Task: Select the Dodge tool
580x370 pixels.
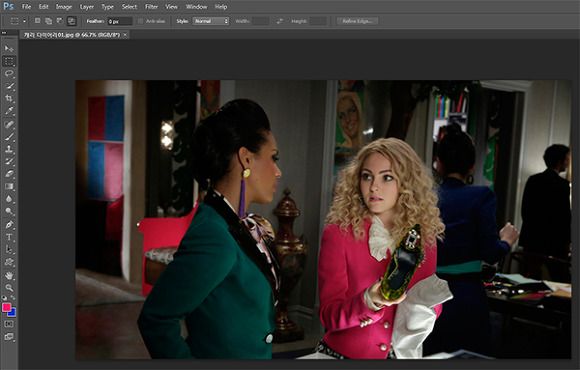Action: coord(9,212)
